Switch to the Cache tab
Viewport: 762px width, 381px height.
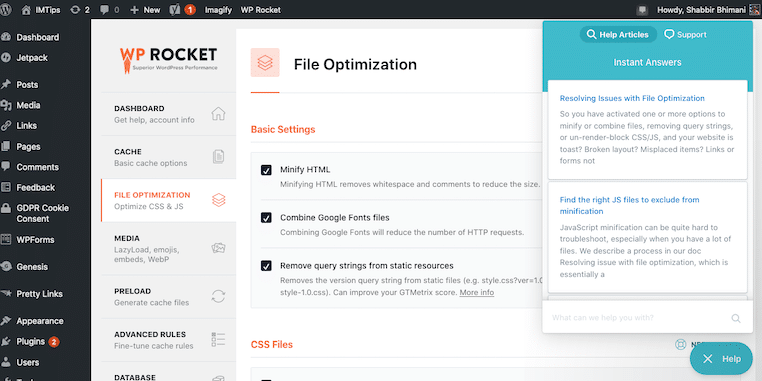pos(169,157)
